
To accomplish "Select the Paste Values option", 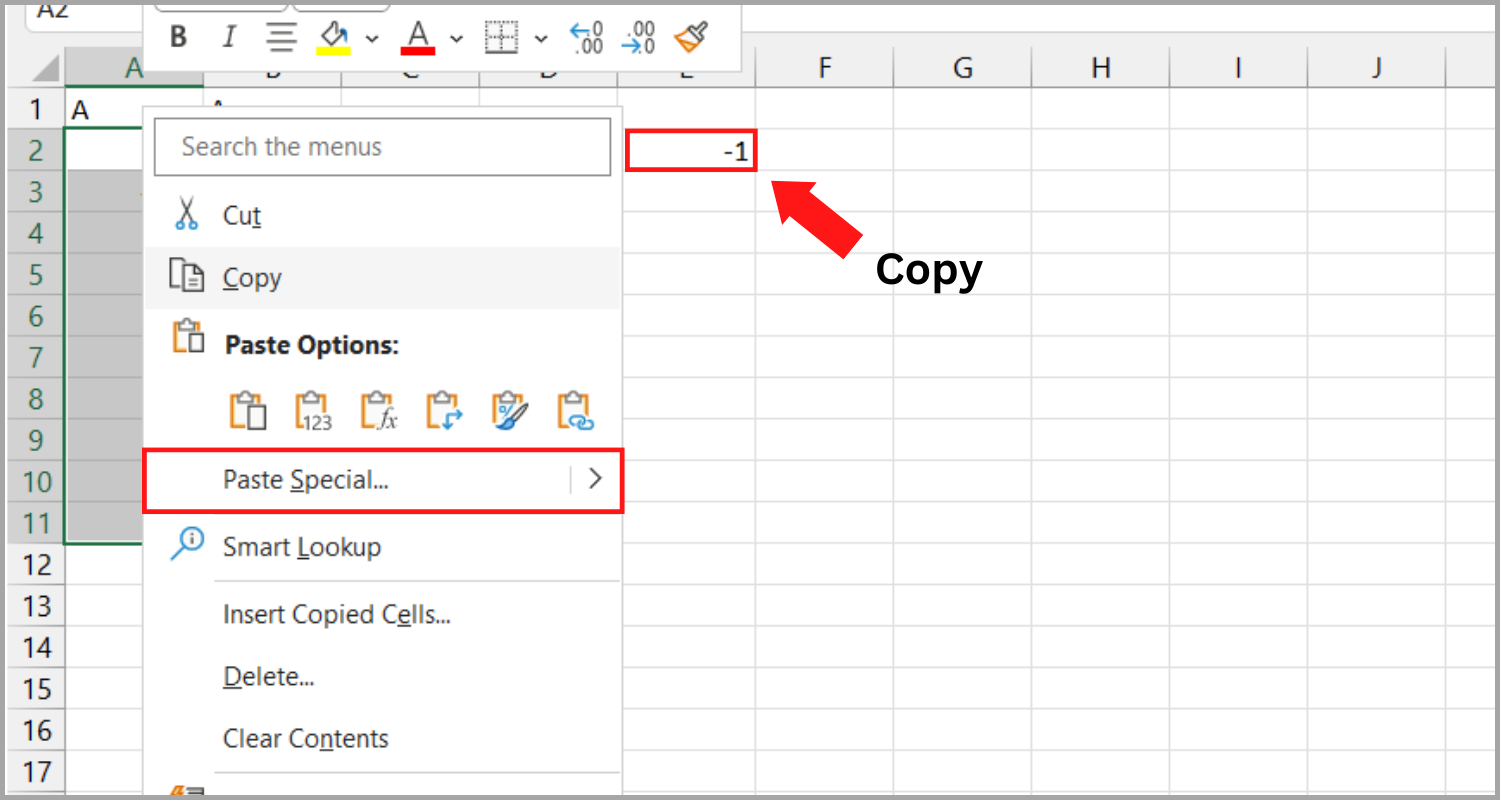I will (x=312, y=410).
